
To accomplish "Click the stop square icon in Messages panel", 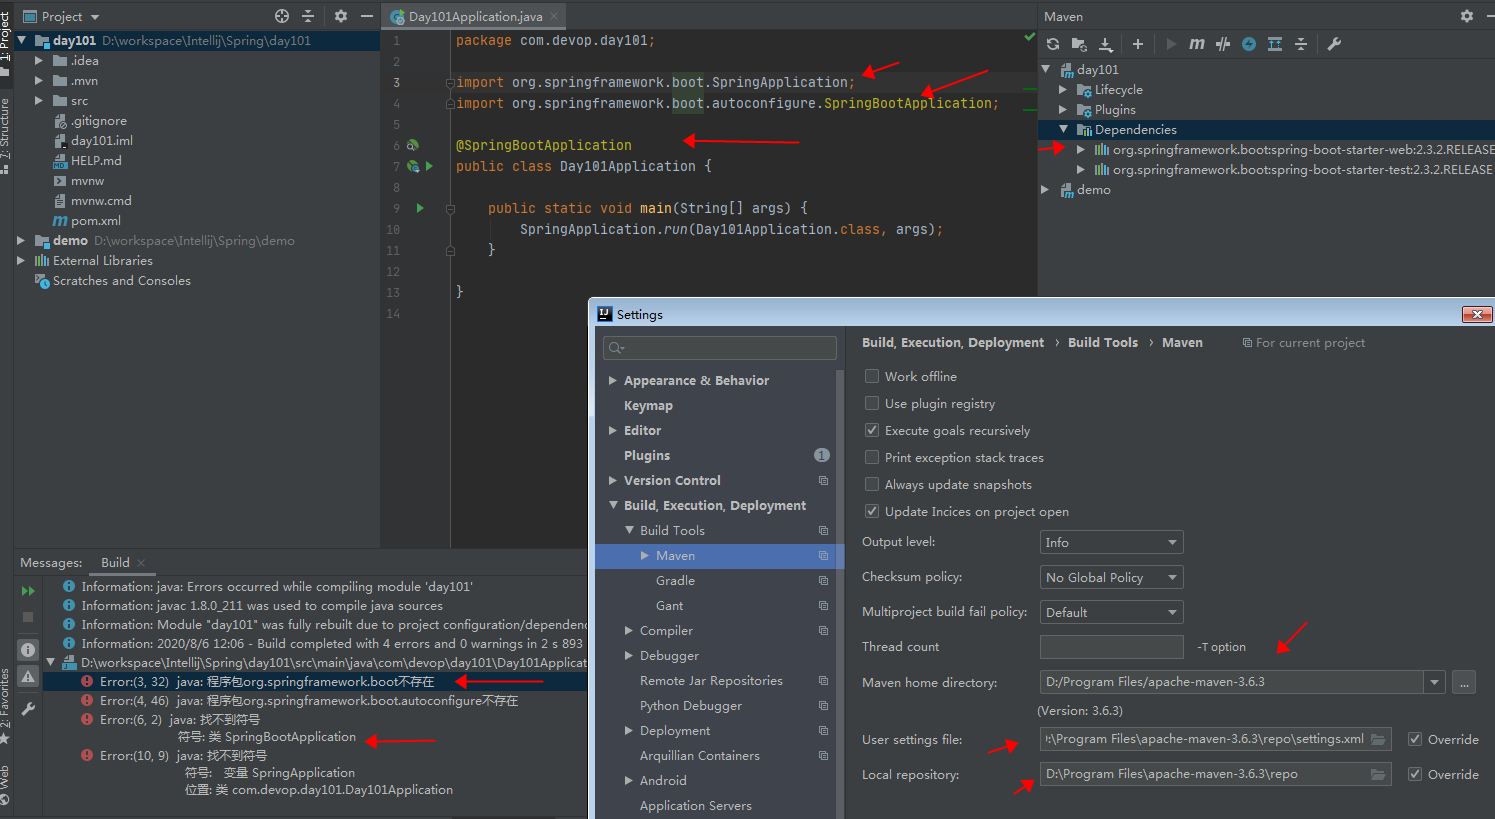I will tap(28, 617).
